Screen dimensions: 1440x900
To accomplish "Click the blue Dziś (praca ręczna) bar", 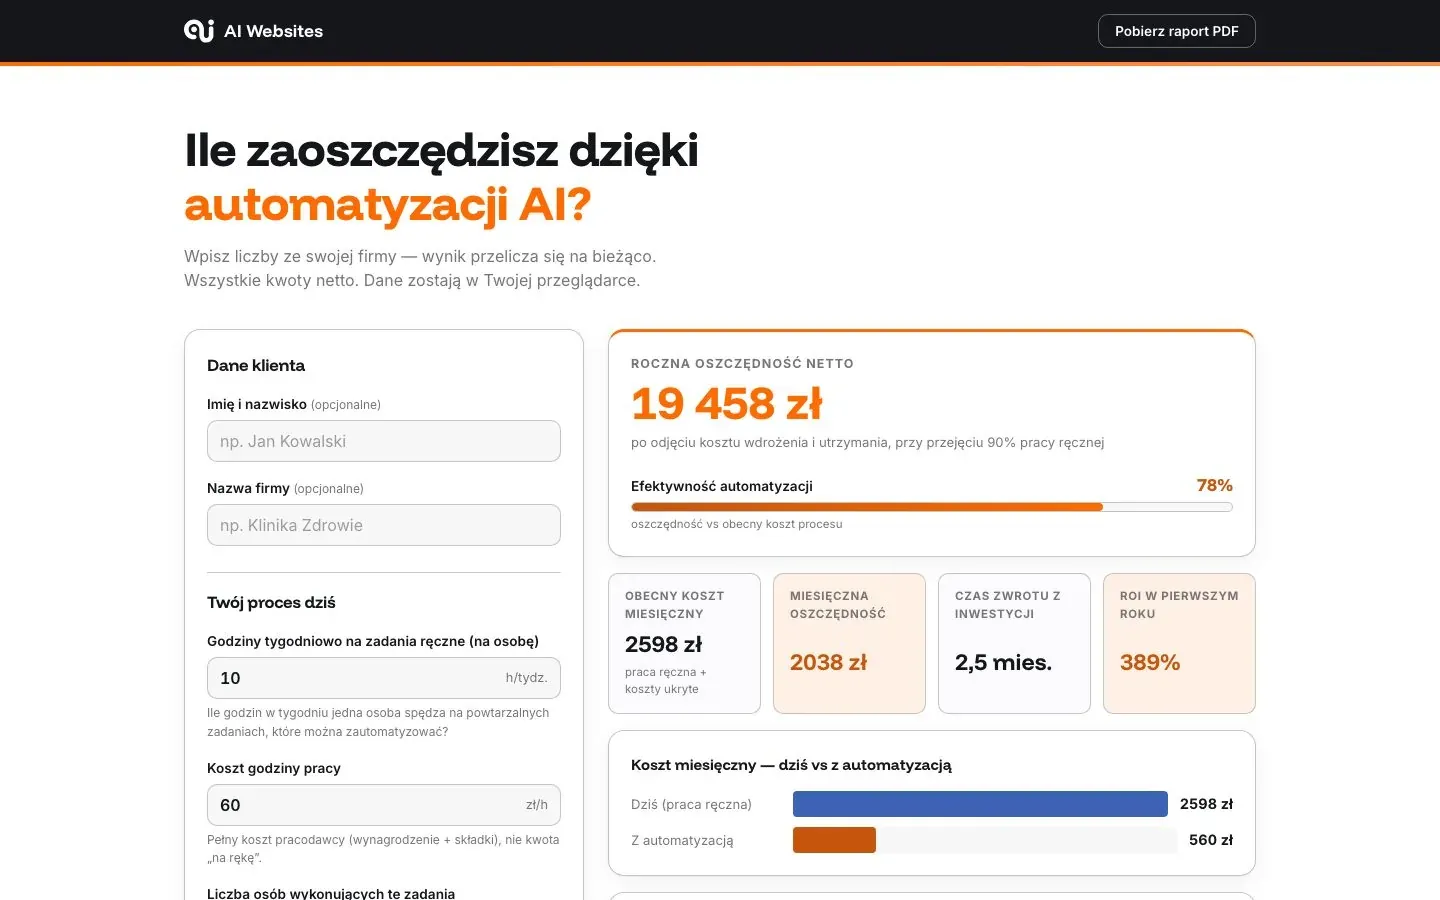I will (x=980, y=804).
